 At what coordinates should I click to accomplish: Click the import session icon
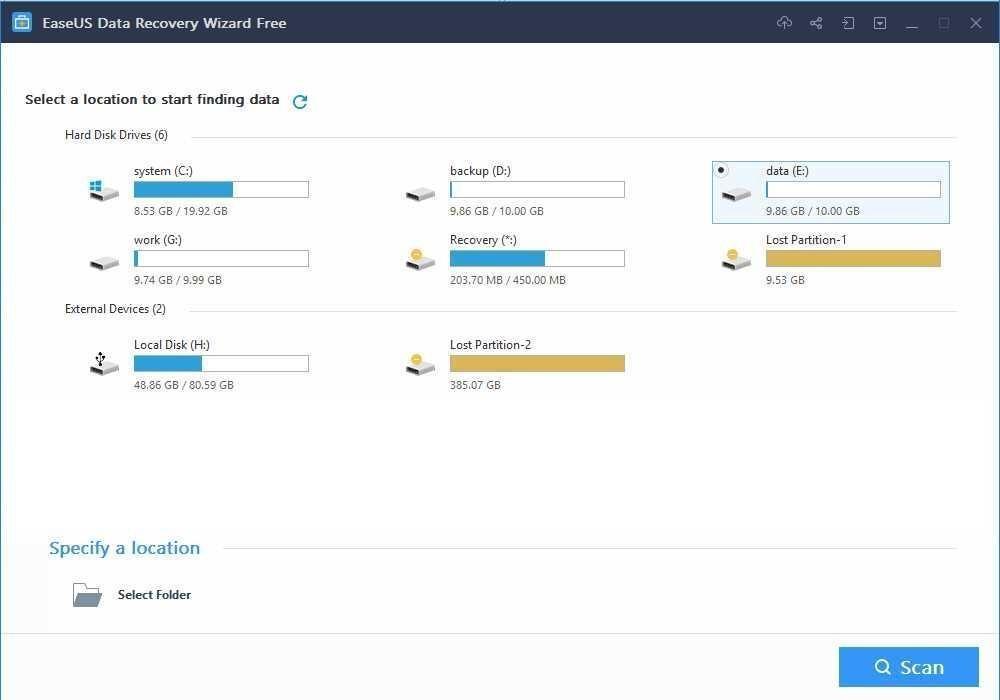point(848,23)
